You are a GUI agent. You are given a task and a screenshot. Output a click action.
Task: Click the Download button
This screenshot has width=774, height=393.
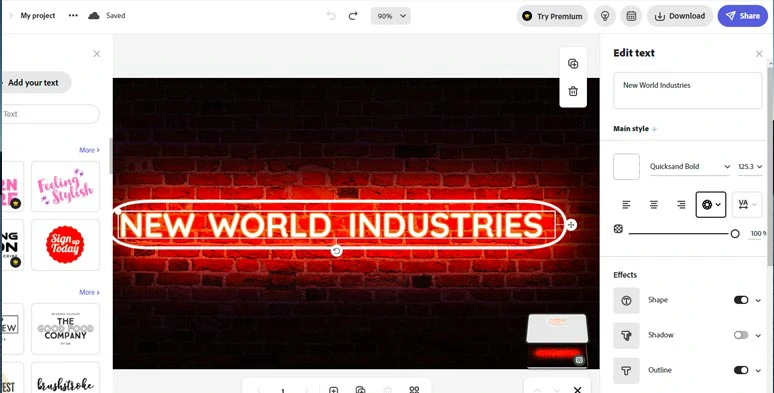680,16
